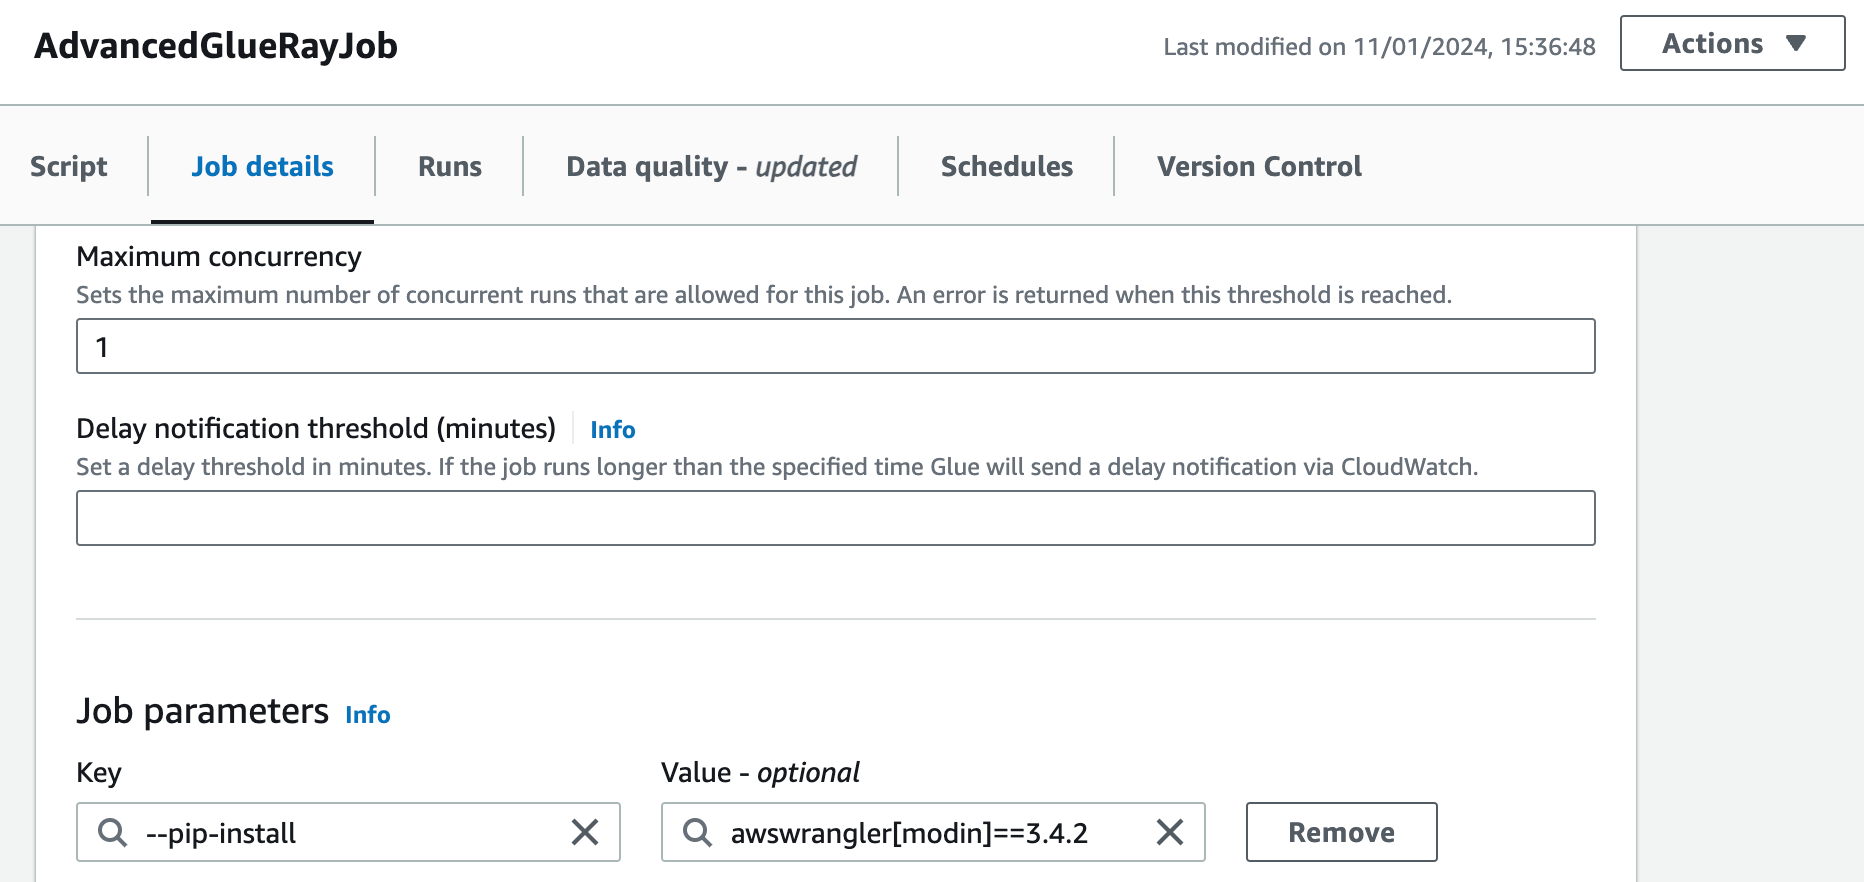Image resolution: width=1864 pixels, height=882 pixels.
Task: Click inside the Key parameter text field
Action: click(x=350, y=832)
